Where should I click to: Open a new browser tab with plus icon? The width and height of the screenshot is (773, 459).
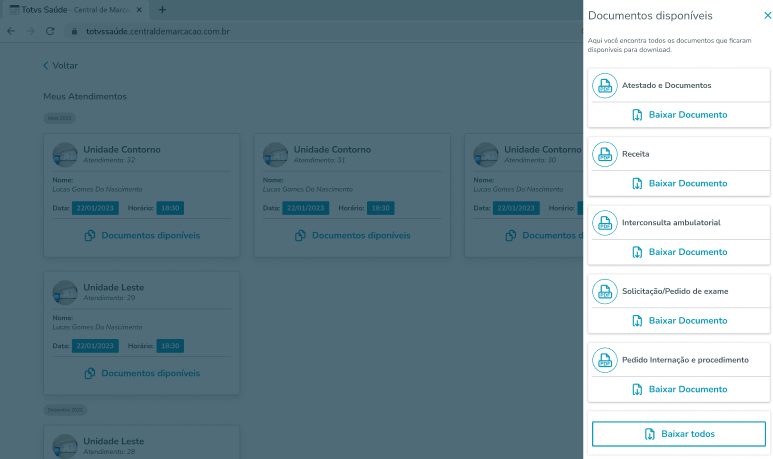(162, 9)
